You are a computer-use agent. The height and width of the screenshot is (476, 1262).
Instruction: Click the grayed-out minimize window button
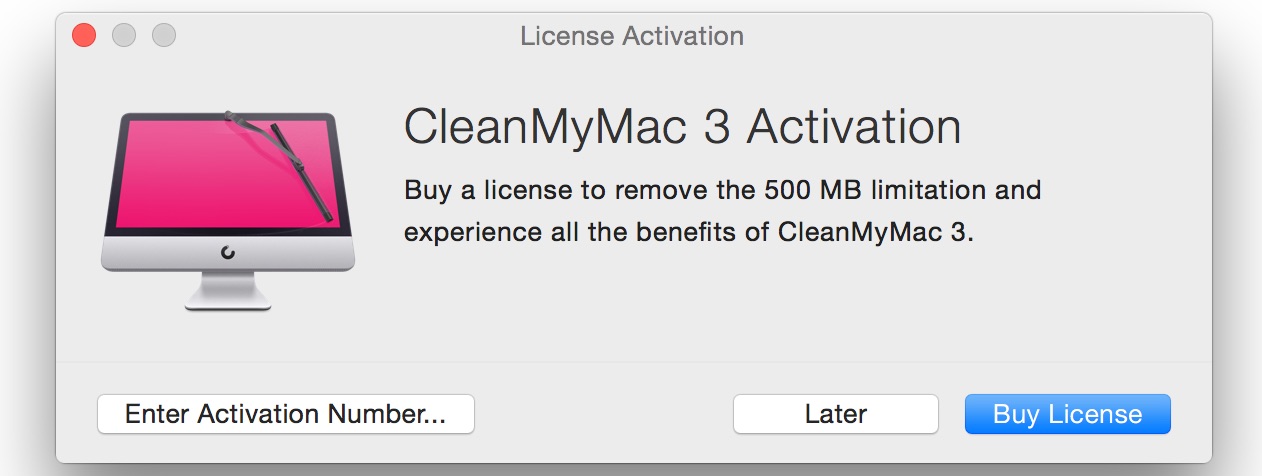(x=124, y=36)
